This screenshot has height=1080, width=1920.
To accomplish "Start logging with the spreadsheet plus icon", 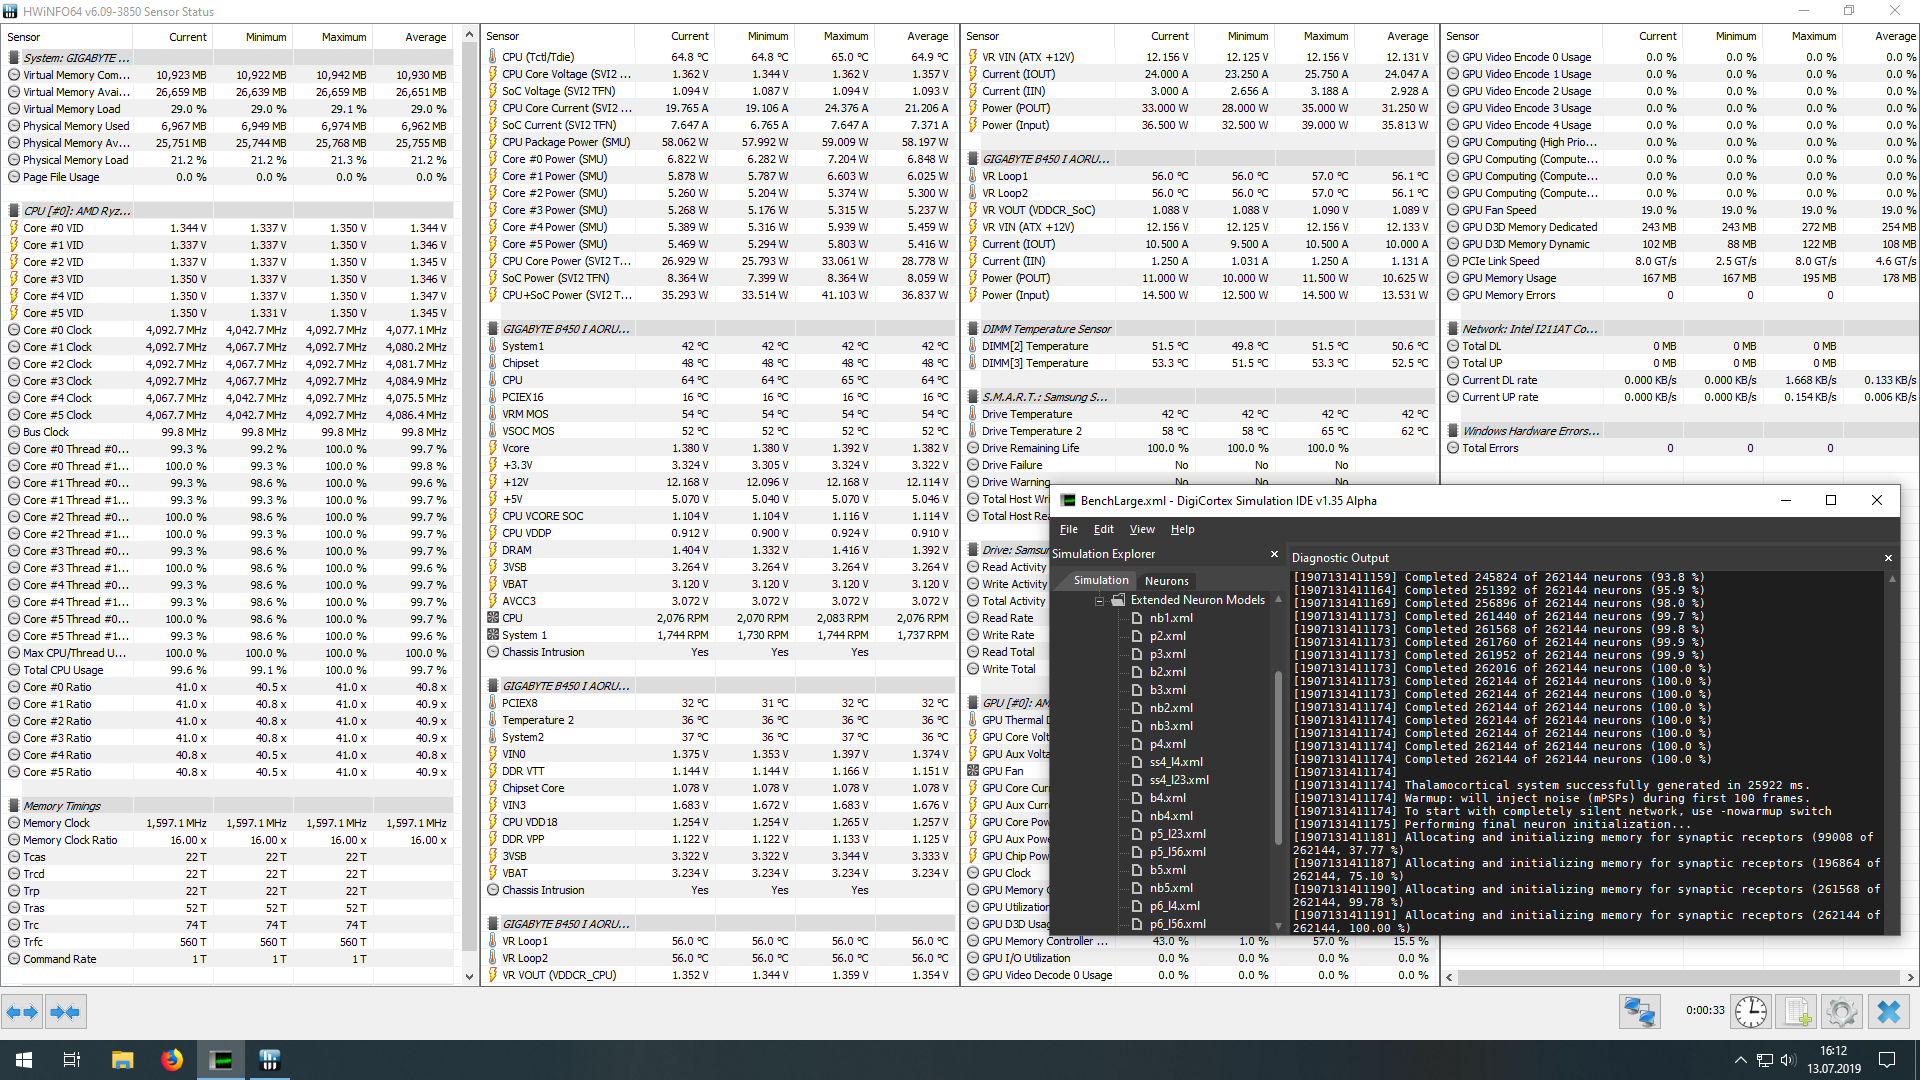I will pyautogui.click(x=1797, y=1012).
